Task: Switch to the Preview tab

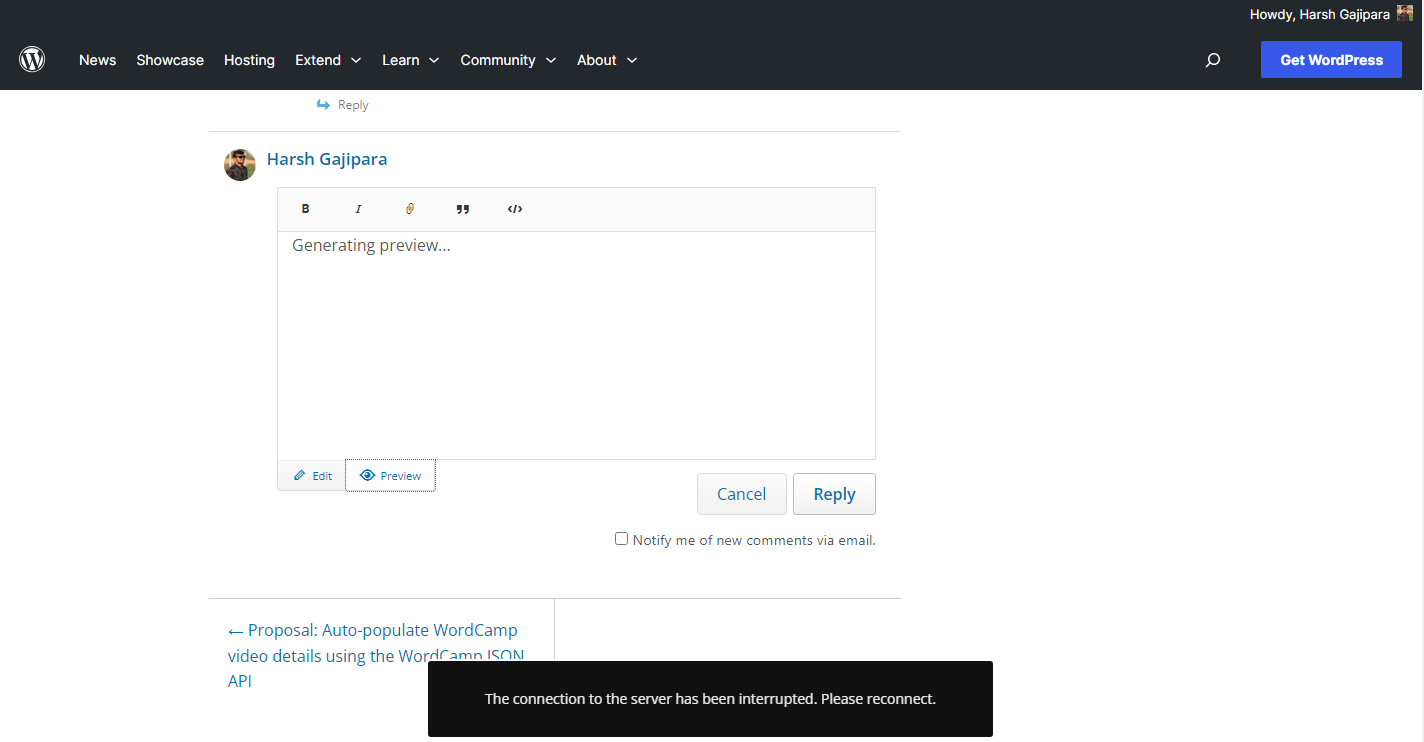Action: click(391, 476)
